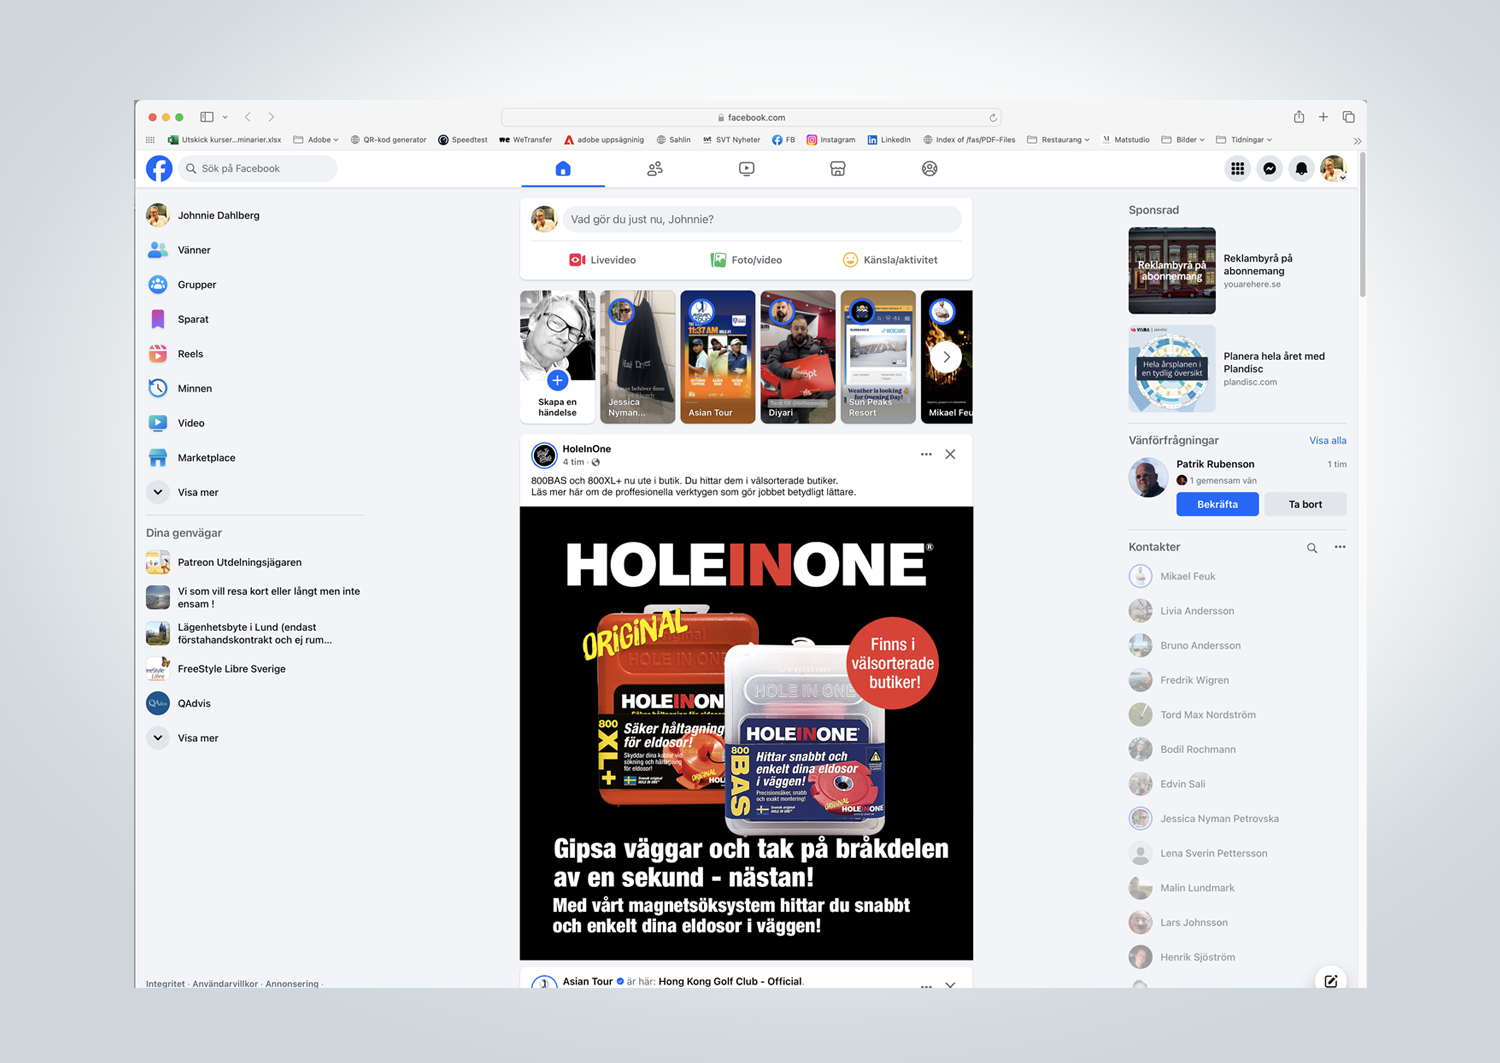This screenshot has width=1500, height=1063.
Task: Expand Visa mer under Dina genvägar
Action: point(197,737)
